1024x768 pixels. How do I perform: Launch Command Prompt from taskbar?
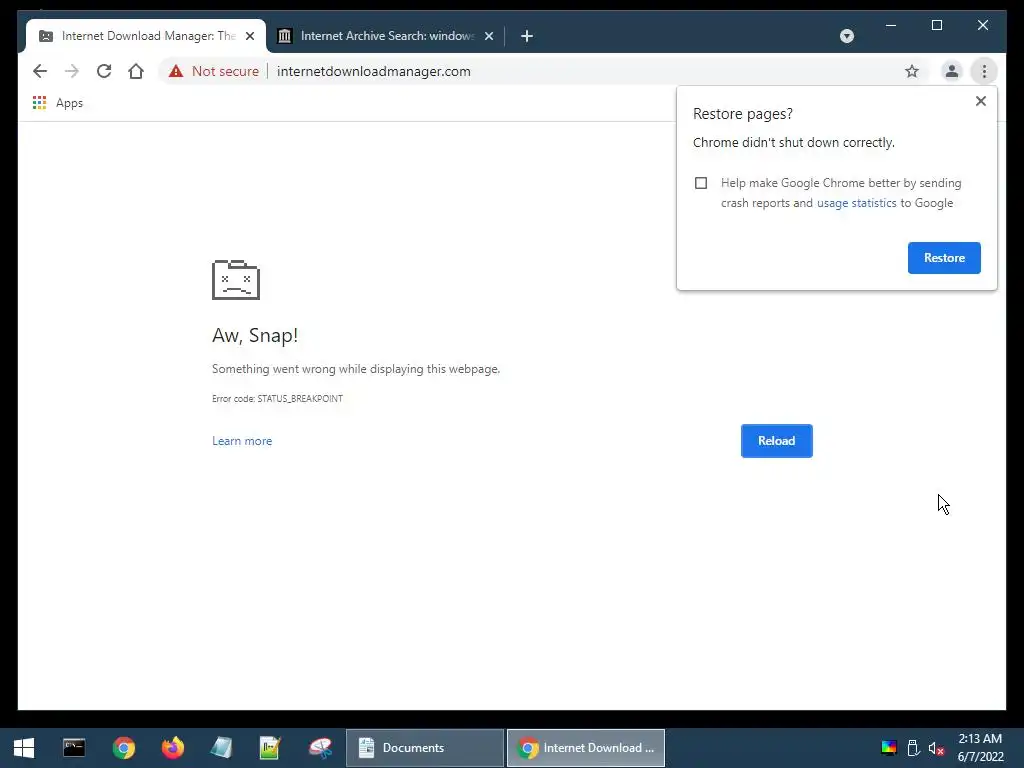click(74, 748)
